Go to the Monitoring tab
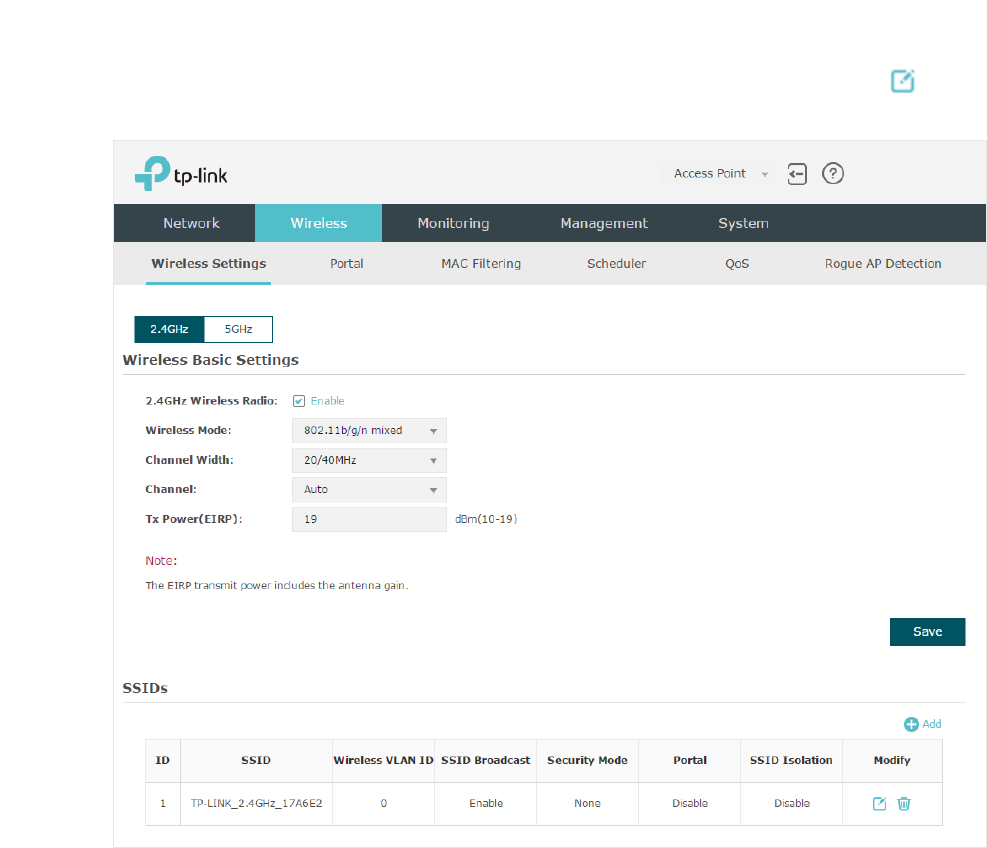Screen dimensions: 987x848 coord(453,223)
